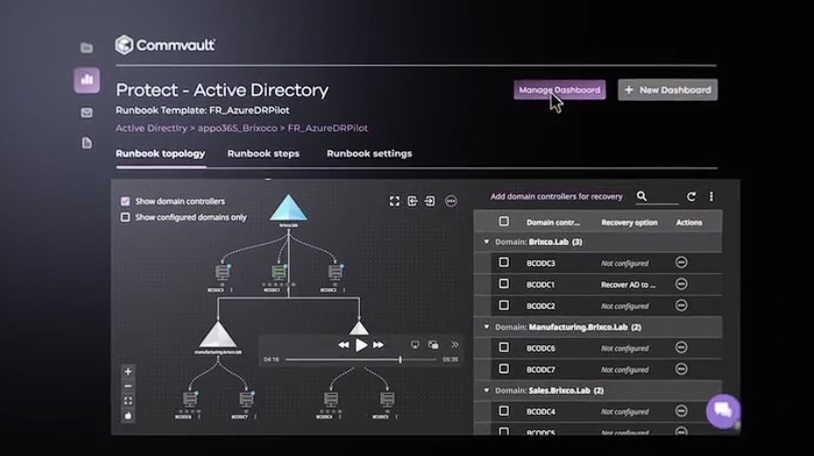814x456 pixels.
Task: Check the box for BCODC4
Action: pos(504,411)
